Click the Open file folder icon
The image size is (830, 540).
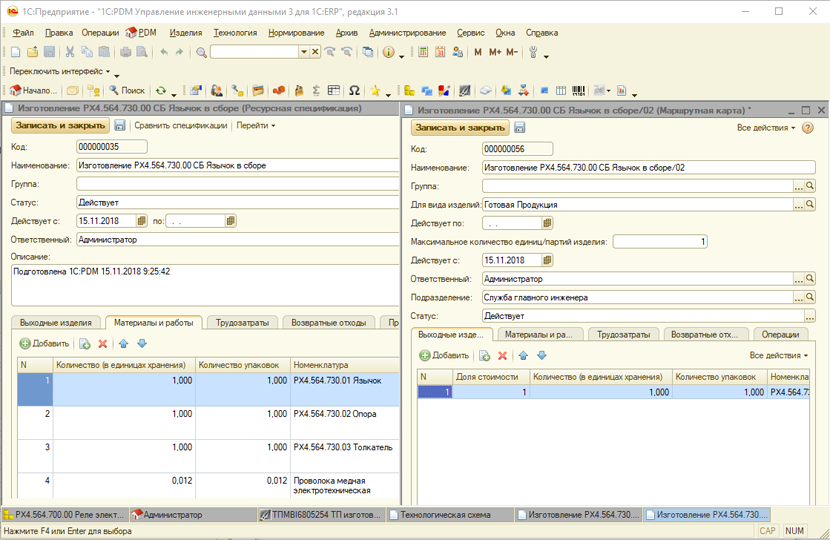[x=32, y=52]
